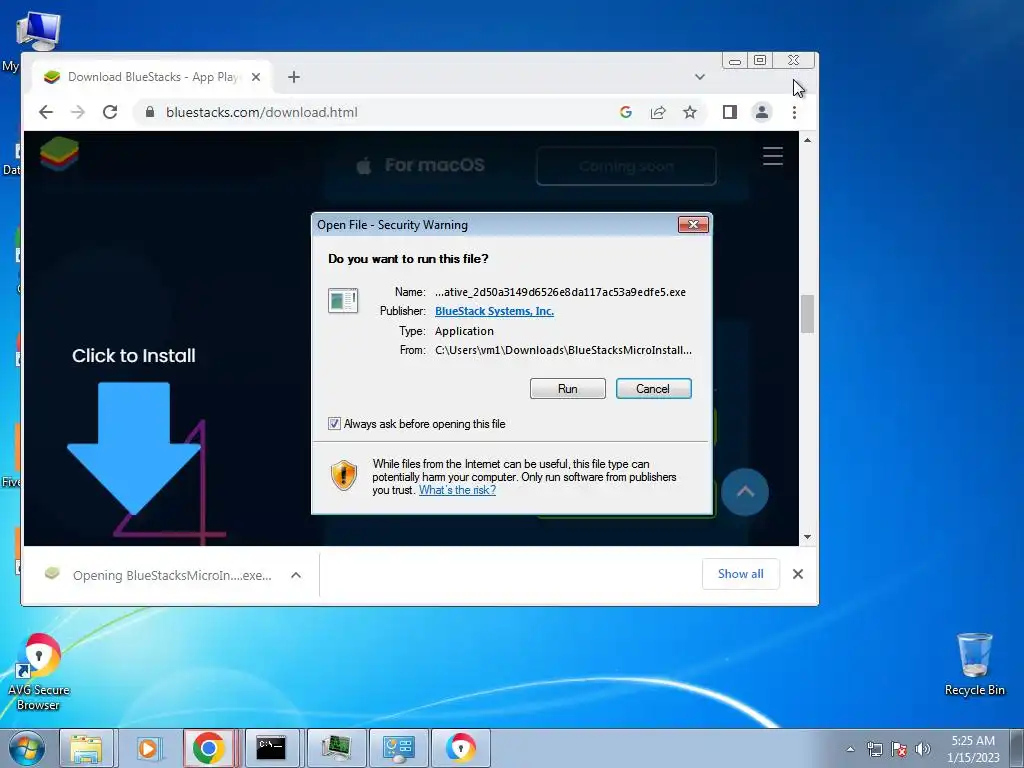Go back in Chrome
The width and height of the screenshot is (1024, 768).
[46, 112]
